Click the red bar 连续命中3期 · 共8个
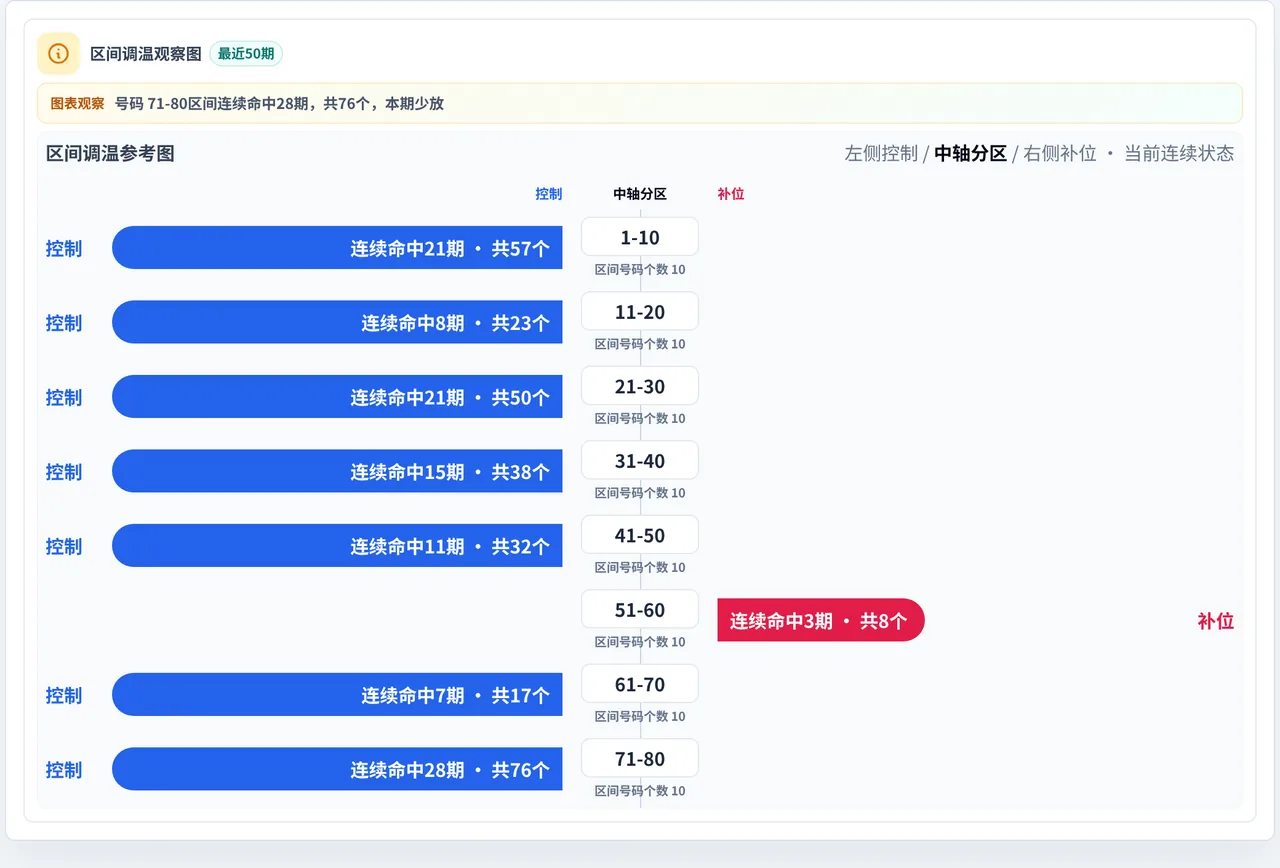Screen dimensions: 1280x868 [821, 620]
